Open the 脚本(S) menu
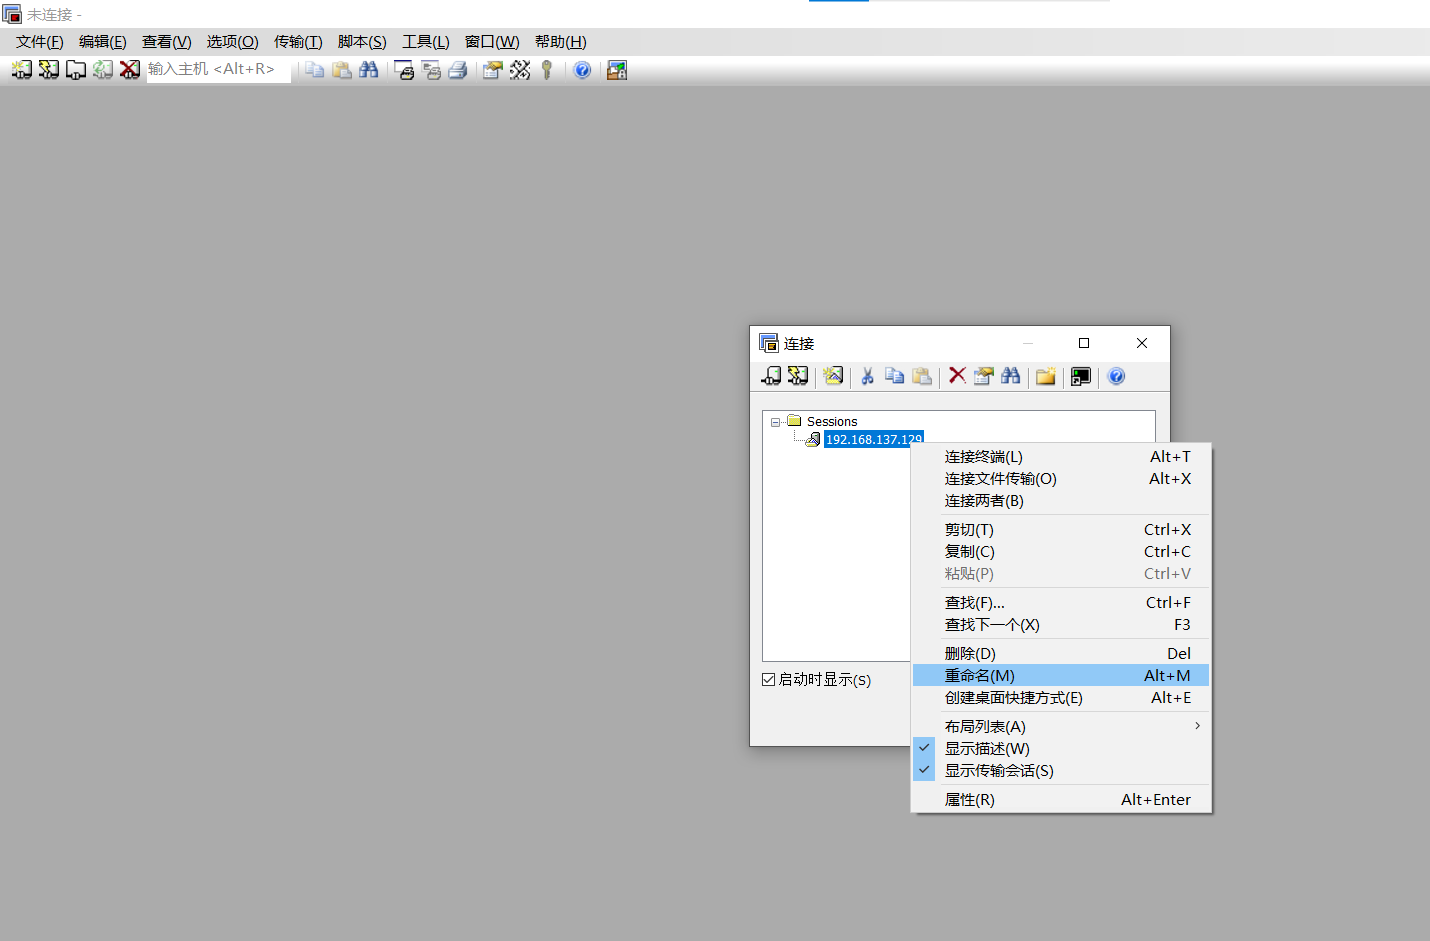Viewport: 1430px width, 941px height. pos(362,42)
